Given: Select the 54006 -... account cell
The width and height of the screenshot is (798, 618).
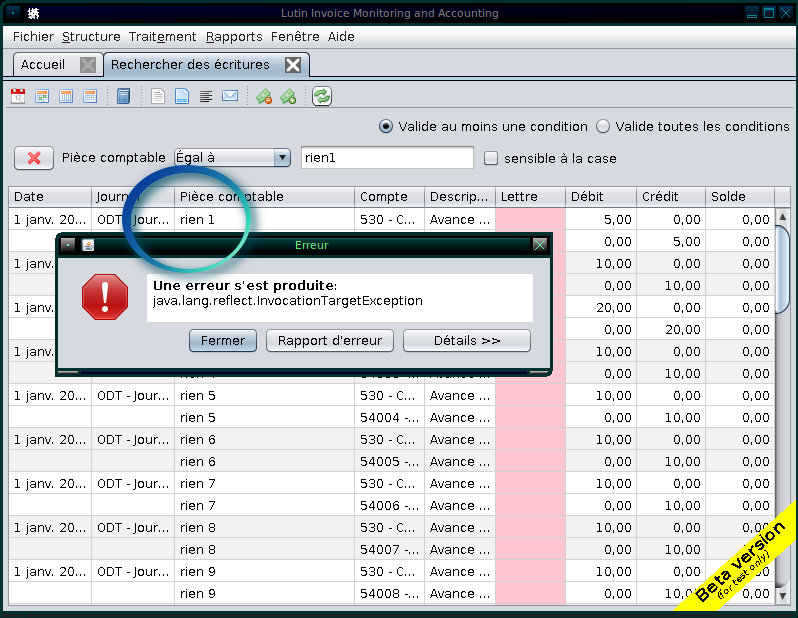Looking at the screenshot, I should [389, 505].
